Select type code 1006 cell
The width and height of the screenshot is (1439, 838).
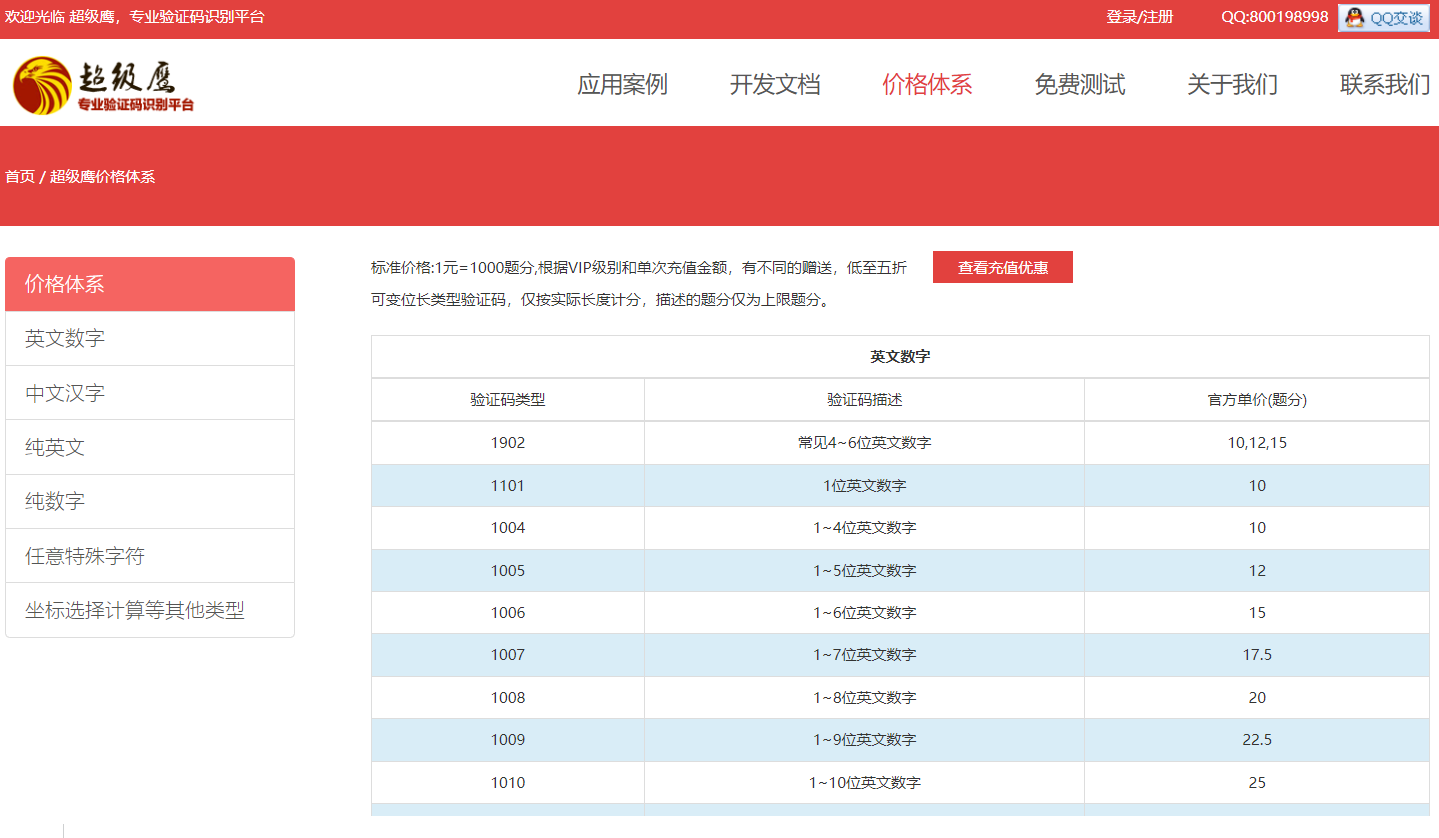(x=508, y=613)
